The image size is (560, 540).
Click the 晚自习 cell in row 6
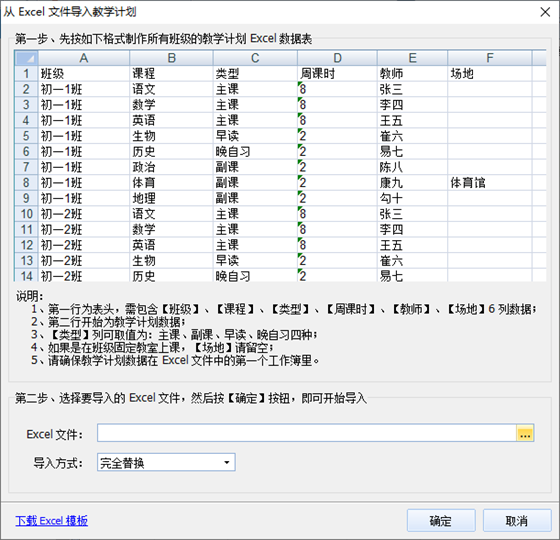click(x=255, y=151)
